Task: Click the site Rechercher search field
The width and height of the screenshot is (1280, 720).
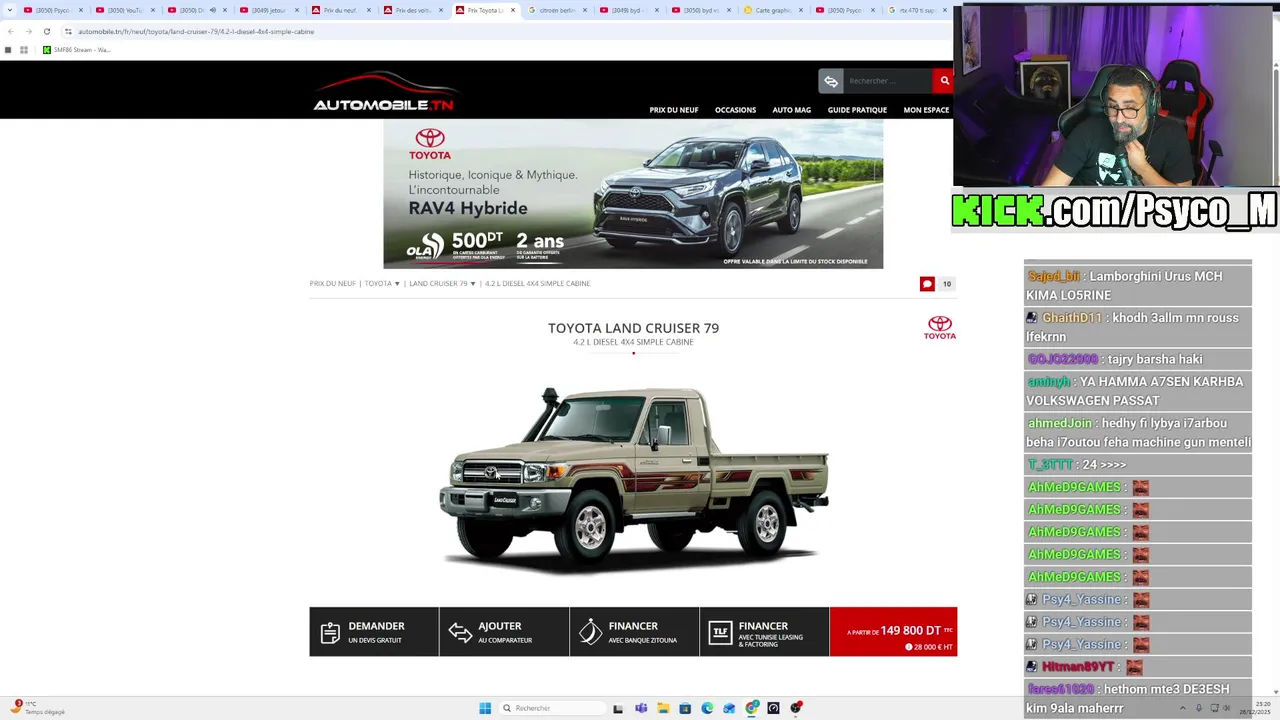Action: click(x=888, y=81)
